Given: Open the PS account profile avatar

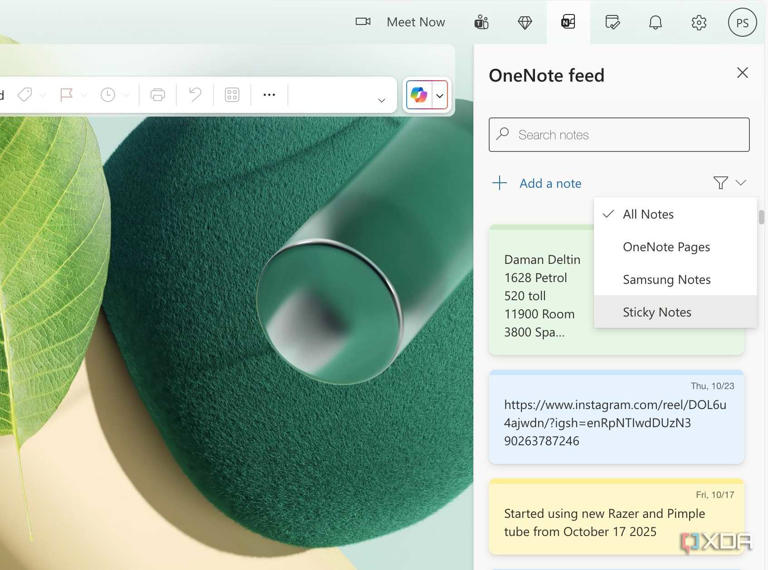Looking at the screenshot, I should [x=742, y=22].
